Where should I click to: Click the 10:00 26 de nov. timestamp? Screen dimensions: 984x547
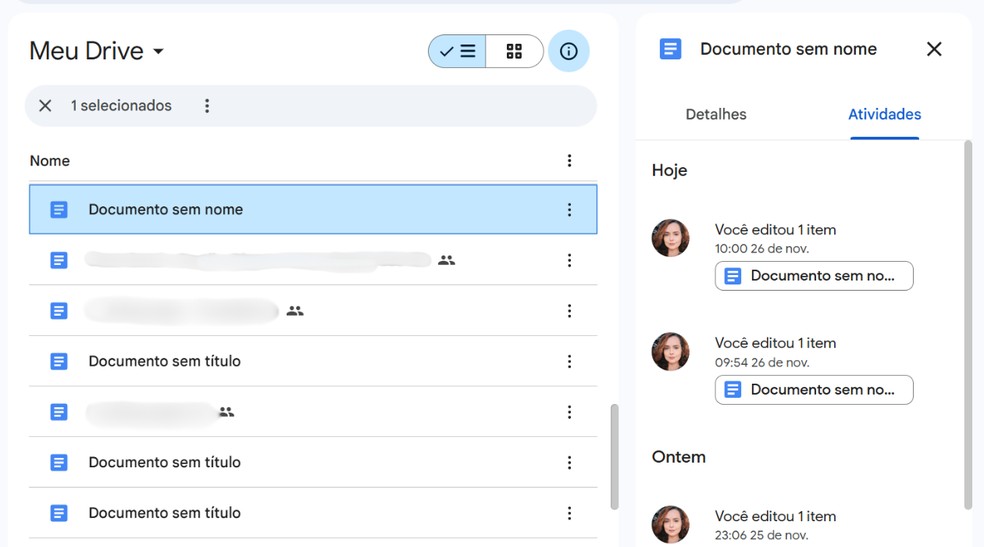(x=762, y=248)
